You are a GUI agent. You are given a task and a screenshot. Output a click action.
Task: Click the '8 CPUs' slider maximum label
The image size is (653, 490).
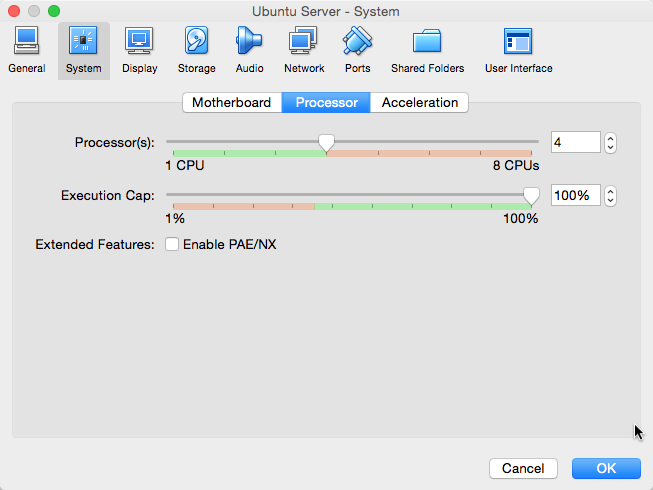click(516, 166)
